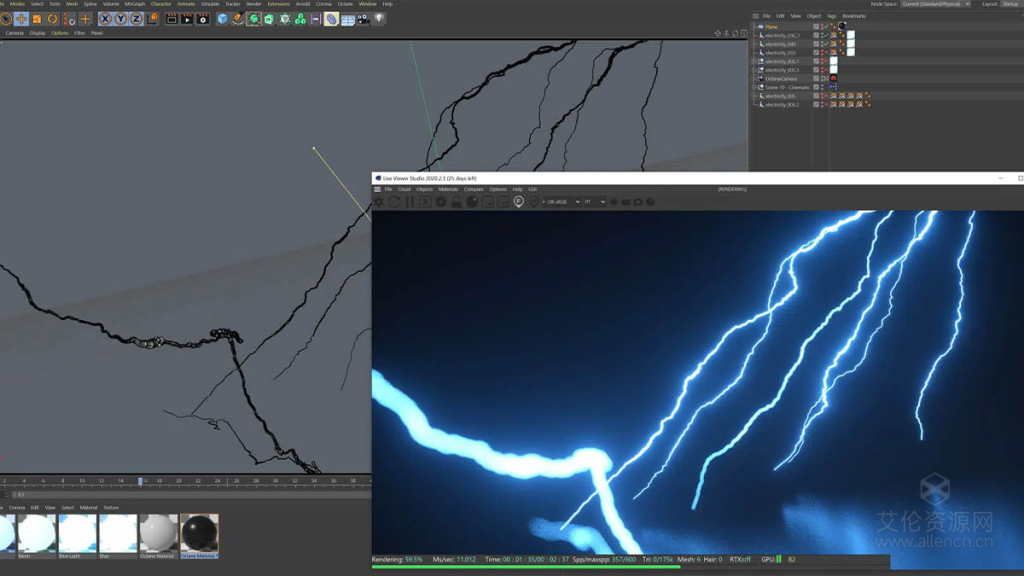Image resolution: width=1024 pixels, height=576 pixels.
Task: Open viewport Display menu
Action: pyautogui.click(x=37, y=33)
